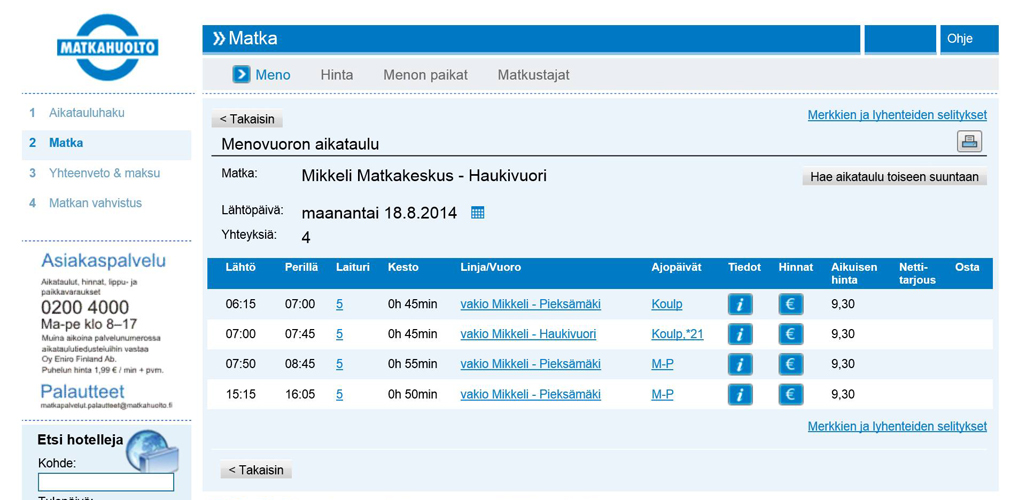Viewport: 1026px width, 500px height.
Task: Switch to Matkustajat tab
Action: (x=533, y=75)
